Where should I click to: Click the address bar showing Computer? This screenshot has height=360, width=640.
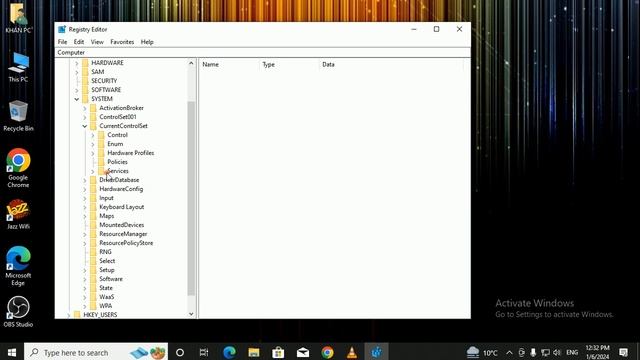point(263,53)
